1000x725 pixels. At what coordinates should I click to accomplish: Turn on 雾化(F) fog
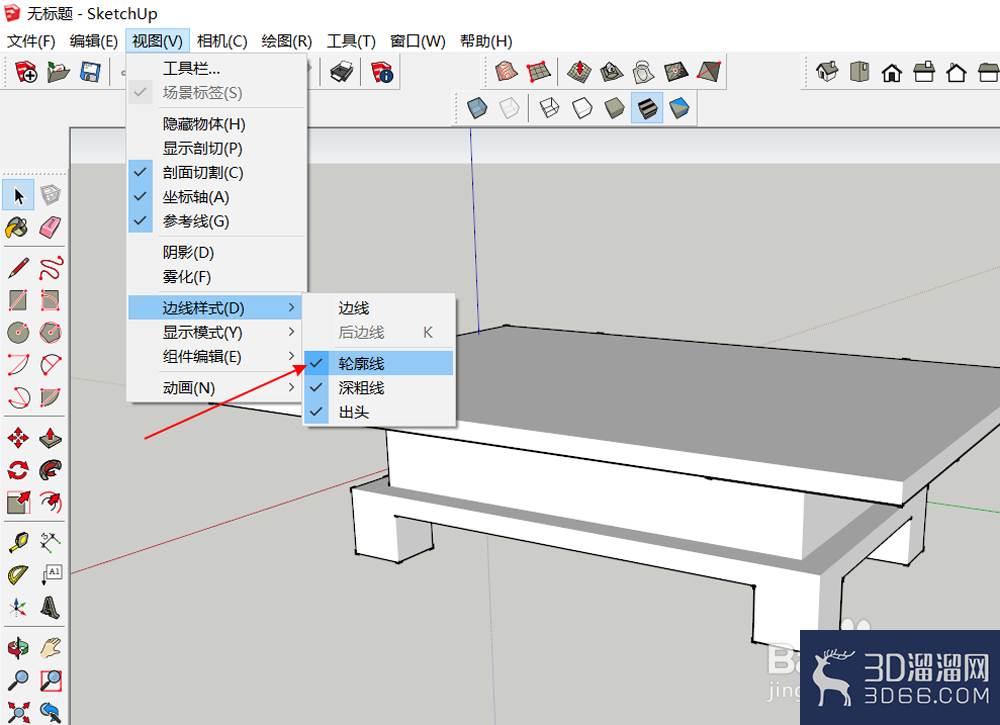[x=217, y=277]
